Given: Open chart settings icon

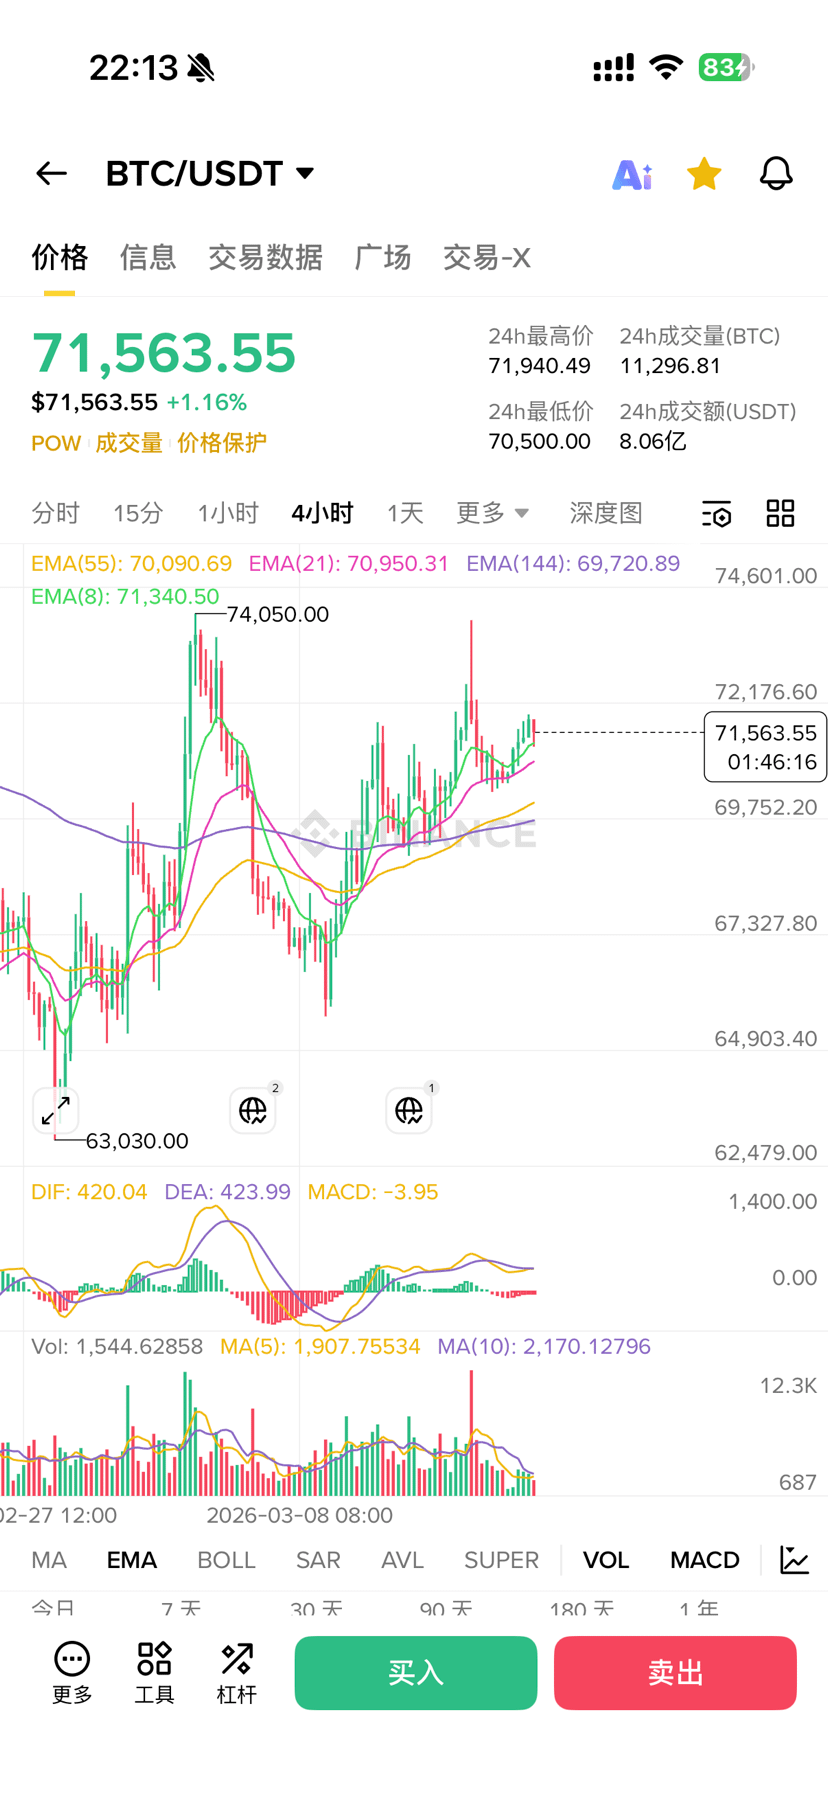Looking at the screenshot, I should click(717, 514).
